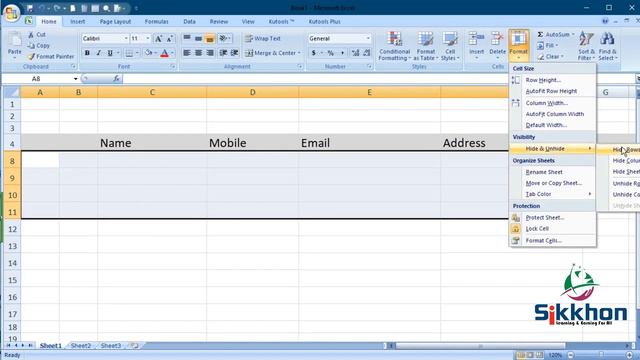Click the Grow Font icon
This screenshot has width=640, height=360.
tap(158, 39)
